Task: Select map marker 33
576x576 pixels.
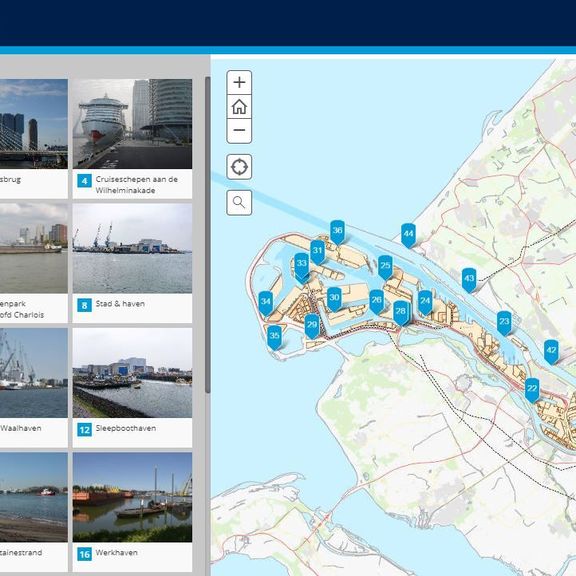Action: point(302,265)
